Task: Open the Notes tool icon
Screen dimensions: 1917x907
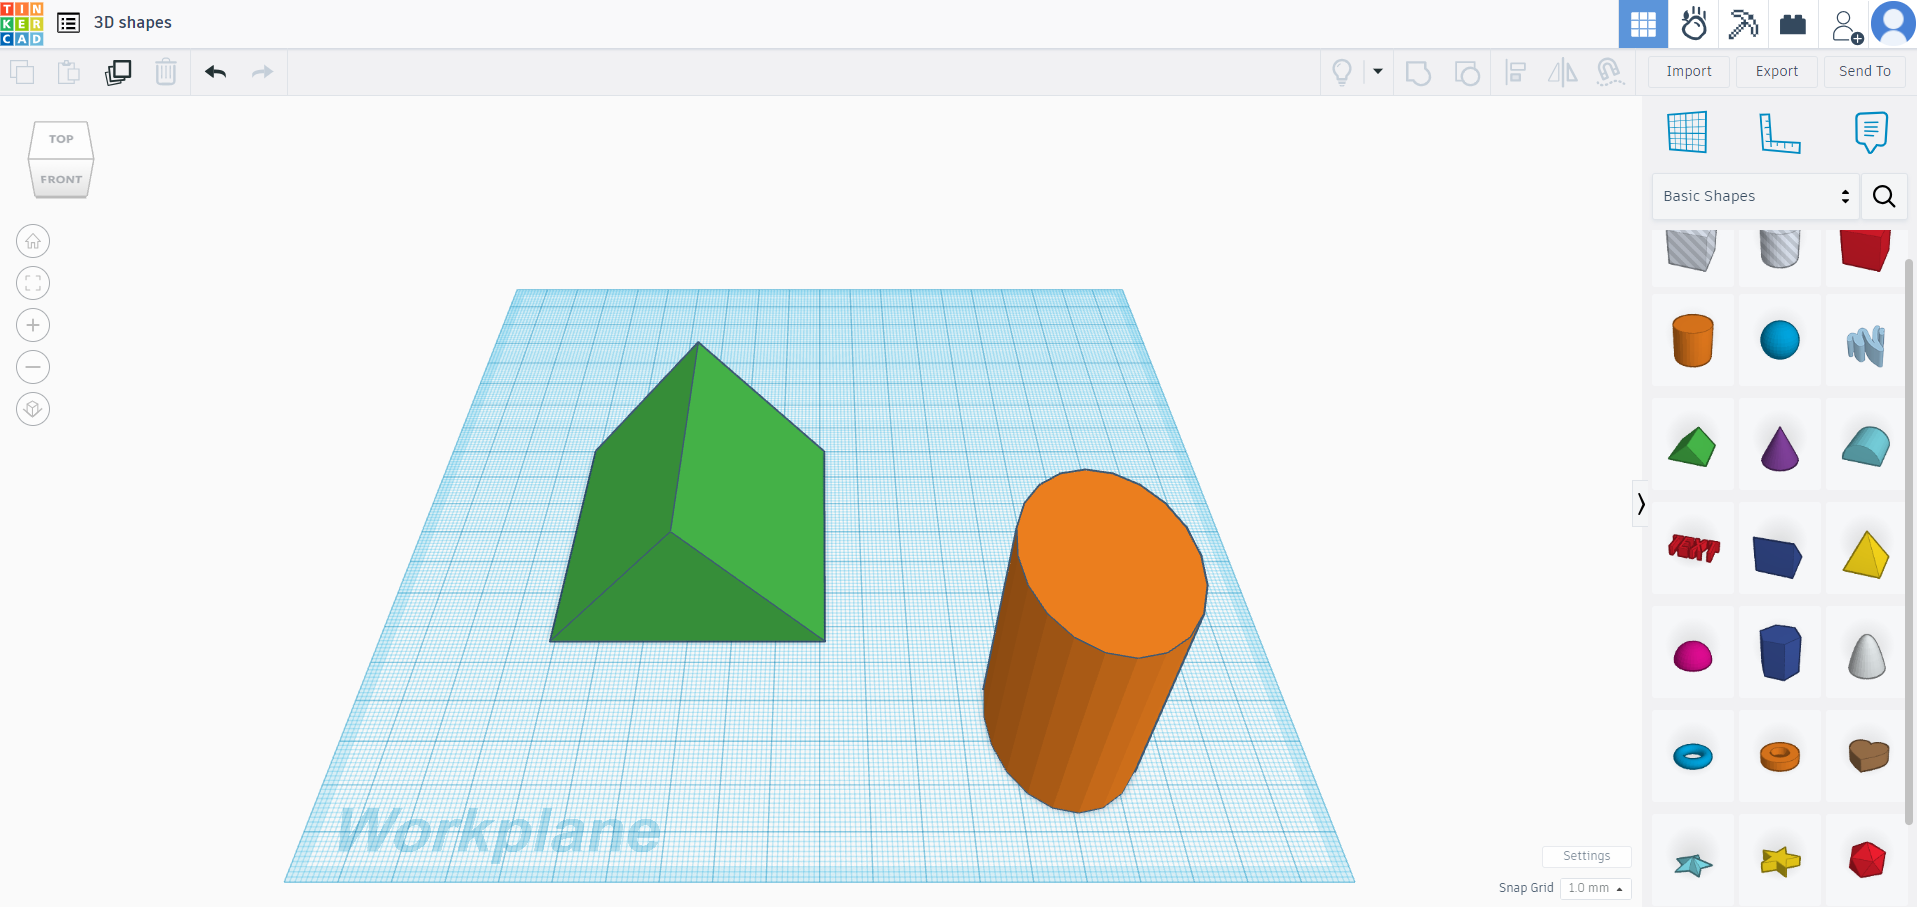Action: tap(1871, 133)
